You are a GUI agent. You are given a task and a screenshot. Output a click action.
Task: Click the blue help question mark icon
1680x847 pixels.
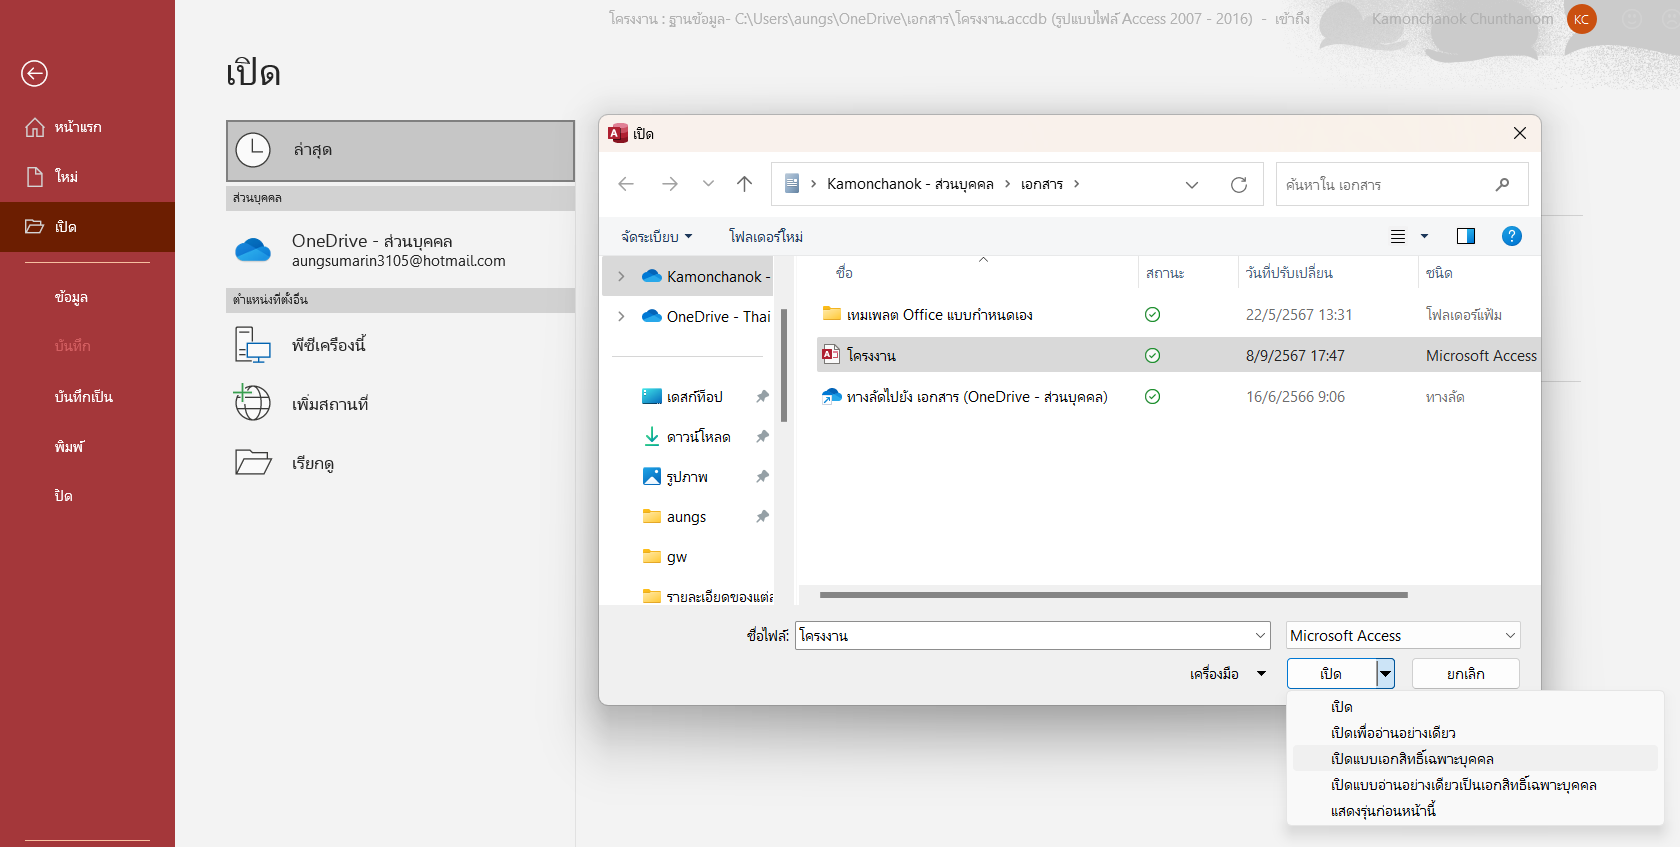(x=1511, y=236)
